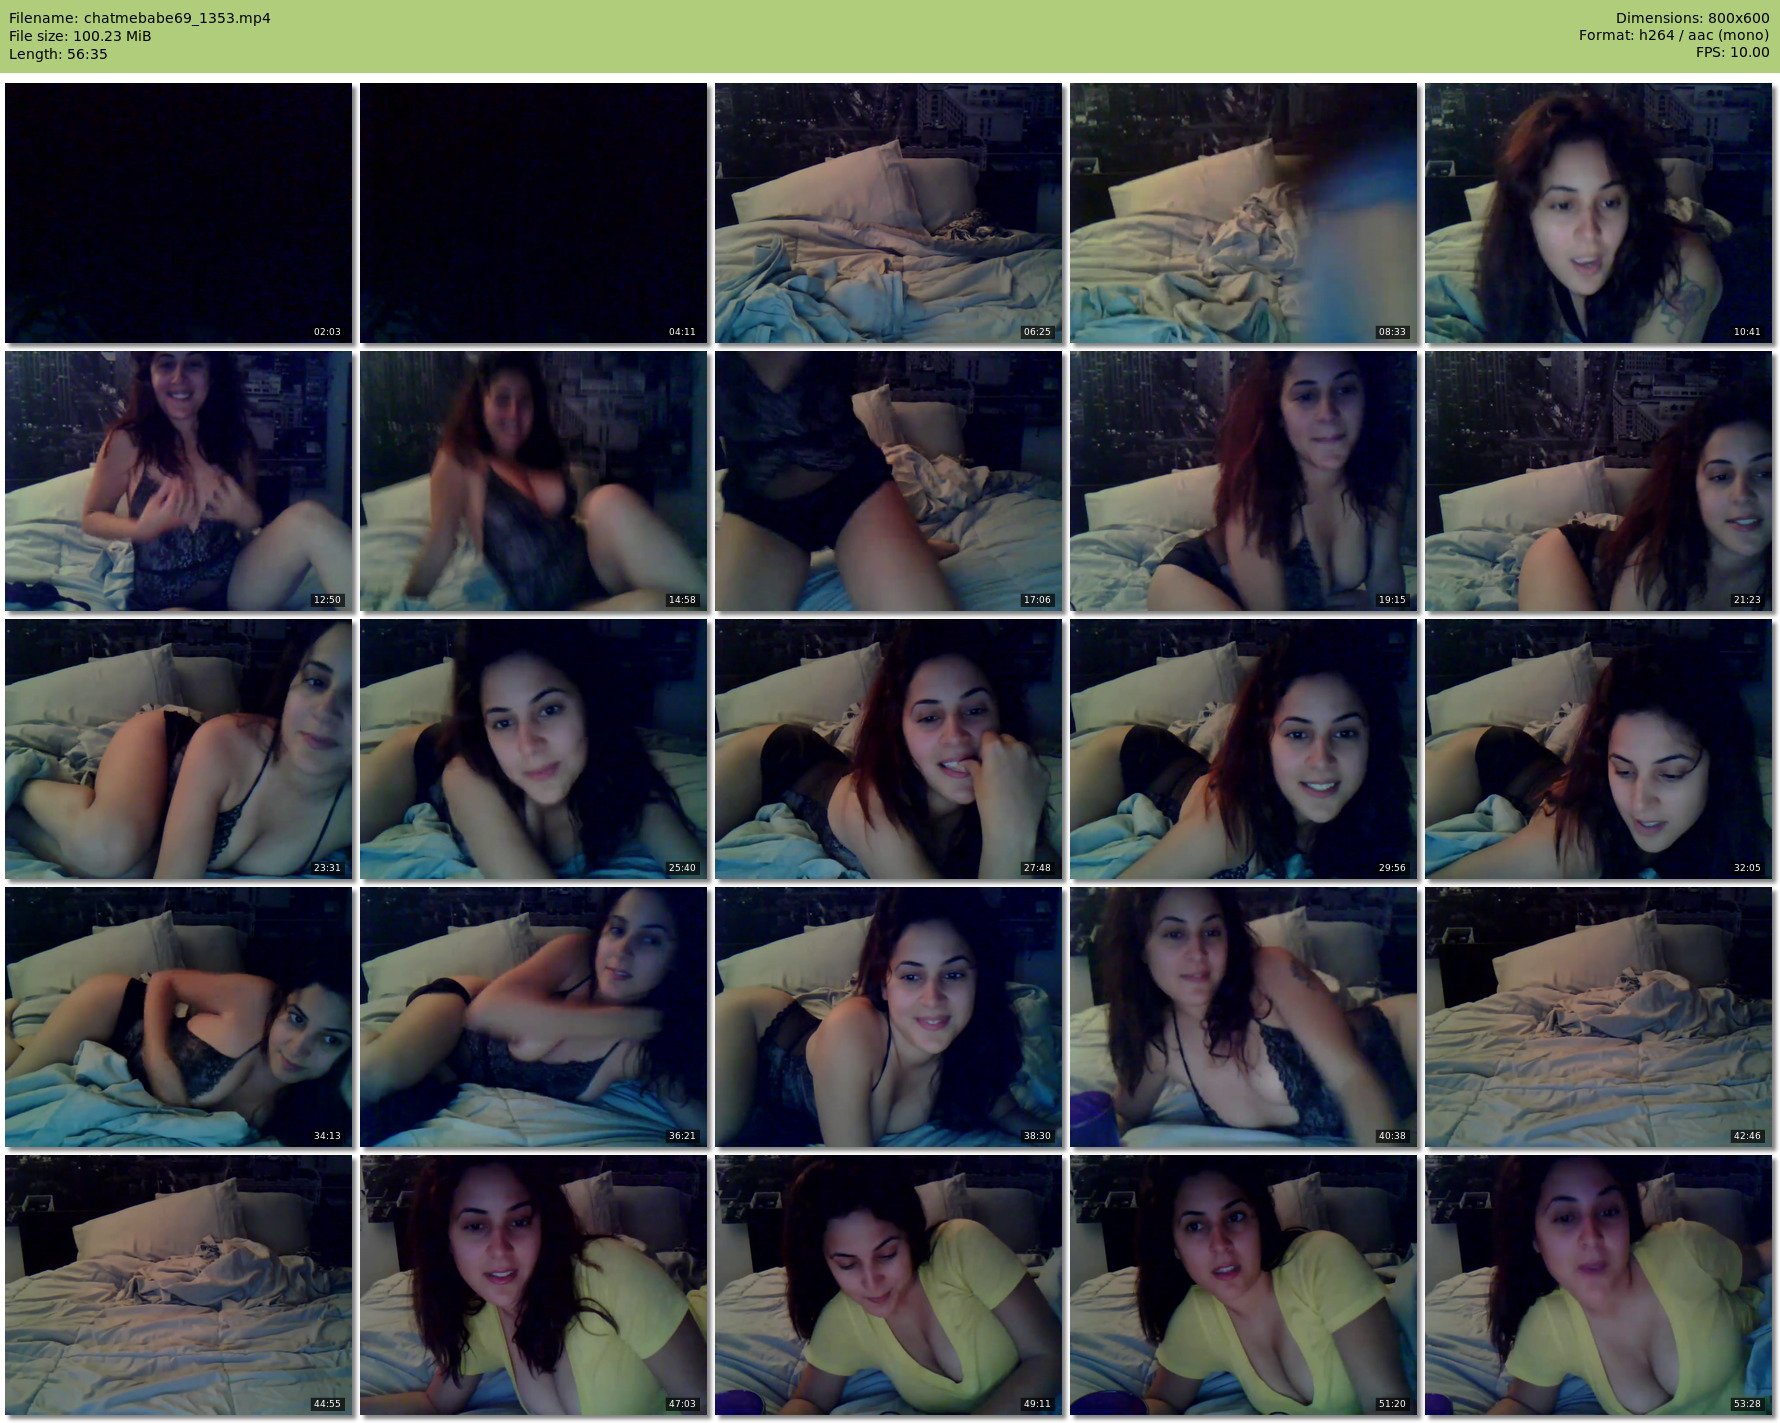
Task: Choose the thumbnail at 12:50
Action: [x=178, y=481]
